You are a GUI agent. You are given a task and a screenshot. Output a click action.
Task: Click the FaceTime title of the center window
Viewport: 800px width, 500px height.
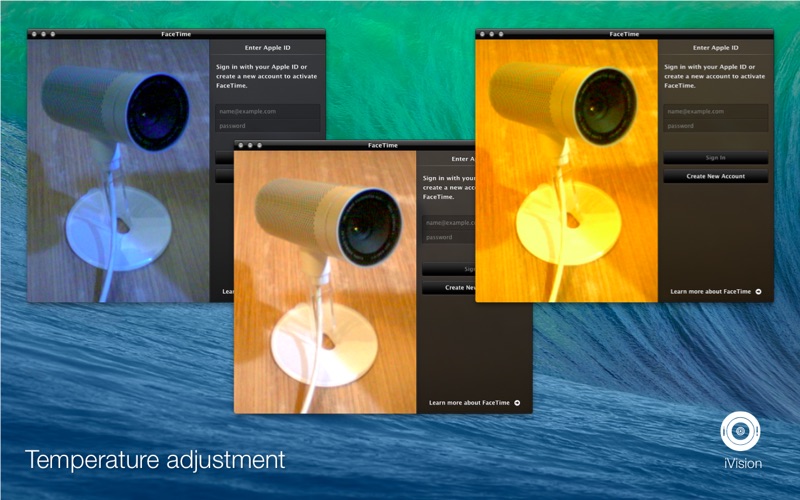tap(383, 145)
